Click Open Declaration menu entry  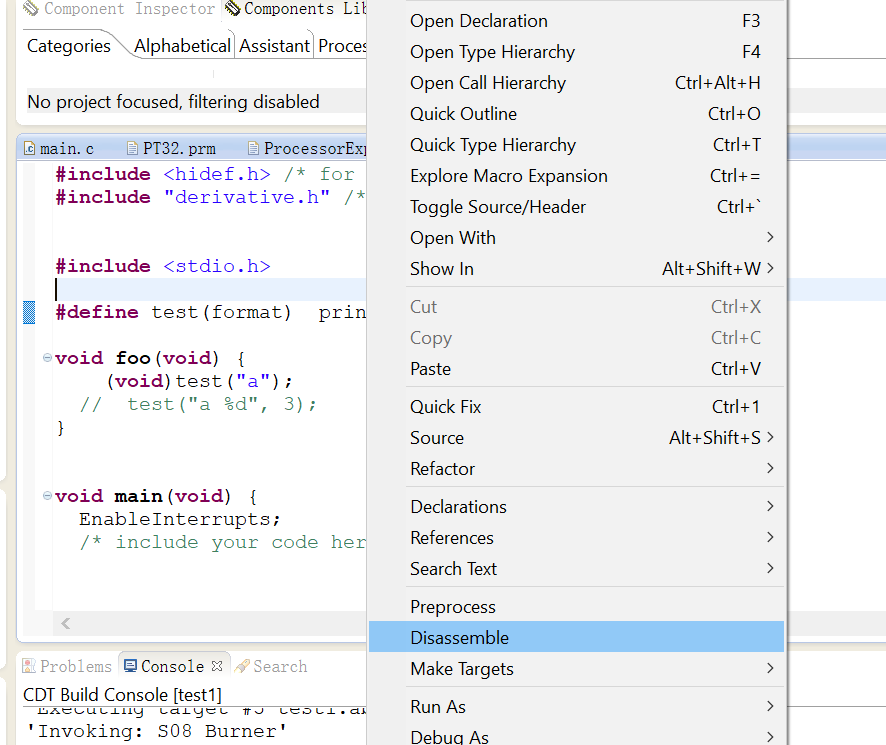[479, 21]
